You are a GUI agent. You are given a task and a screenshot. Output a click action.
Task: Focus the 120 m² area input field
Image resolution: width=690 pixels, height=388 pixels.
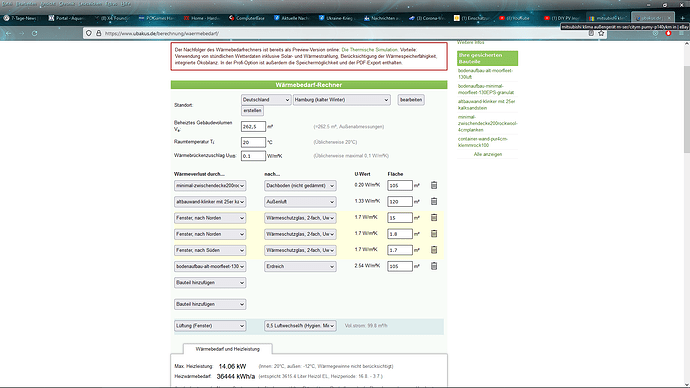click(400, 202)
